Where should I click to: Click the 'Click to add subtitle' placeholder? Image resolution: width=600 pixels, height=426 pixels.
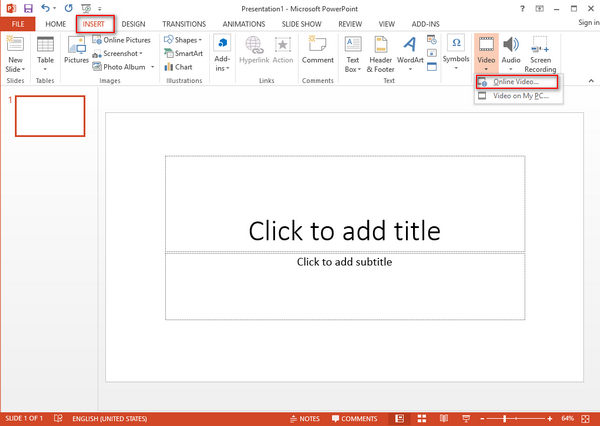(x=345, y=286)
